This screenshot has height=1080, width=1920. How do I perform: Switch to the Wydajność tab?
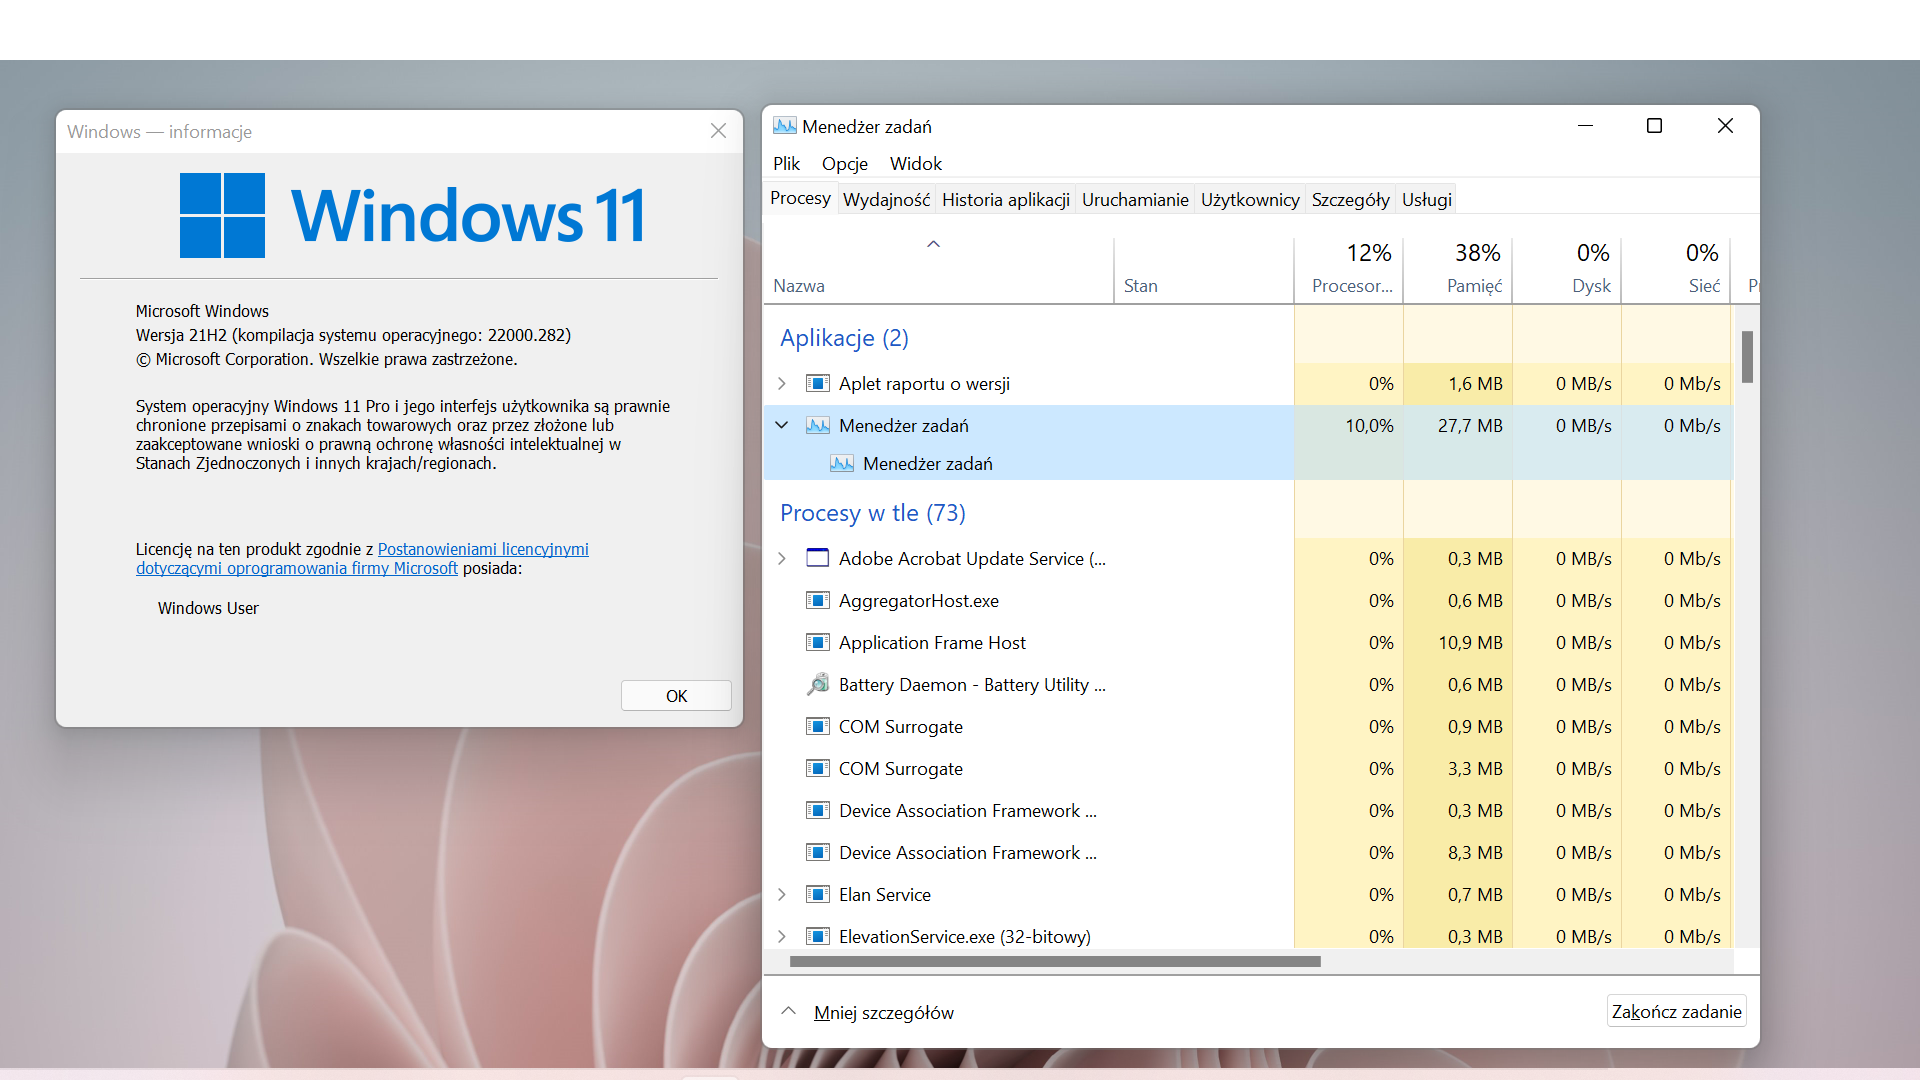click(886, 200)
